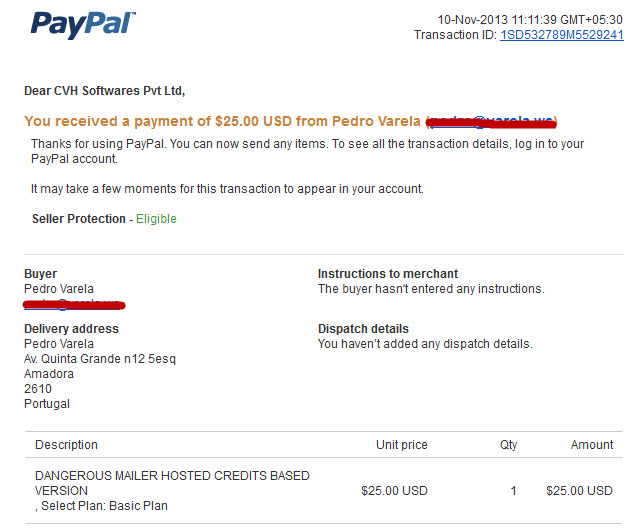Click the date 10-Nov-2013 timestamp

pos(530,20)
